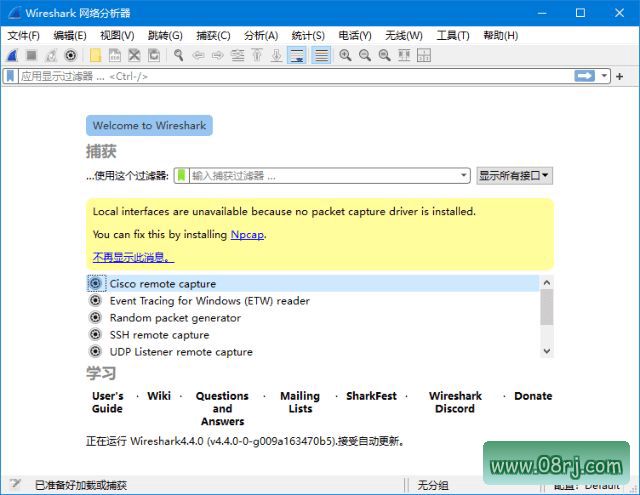640x495 pixels.
Task: Jump to first packet icon
Action: (257, 55)
